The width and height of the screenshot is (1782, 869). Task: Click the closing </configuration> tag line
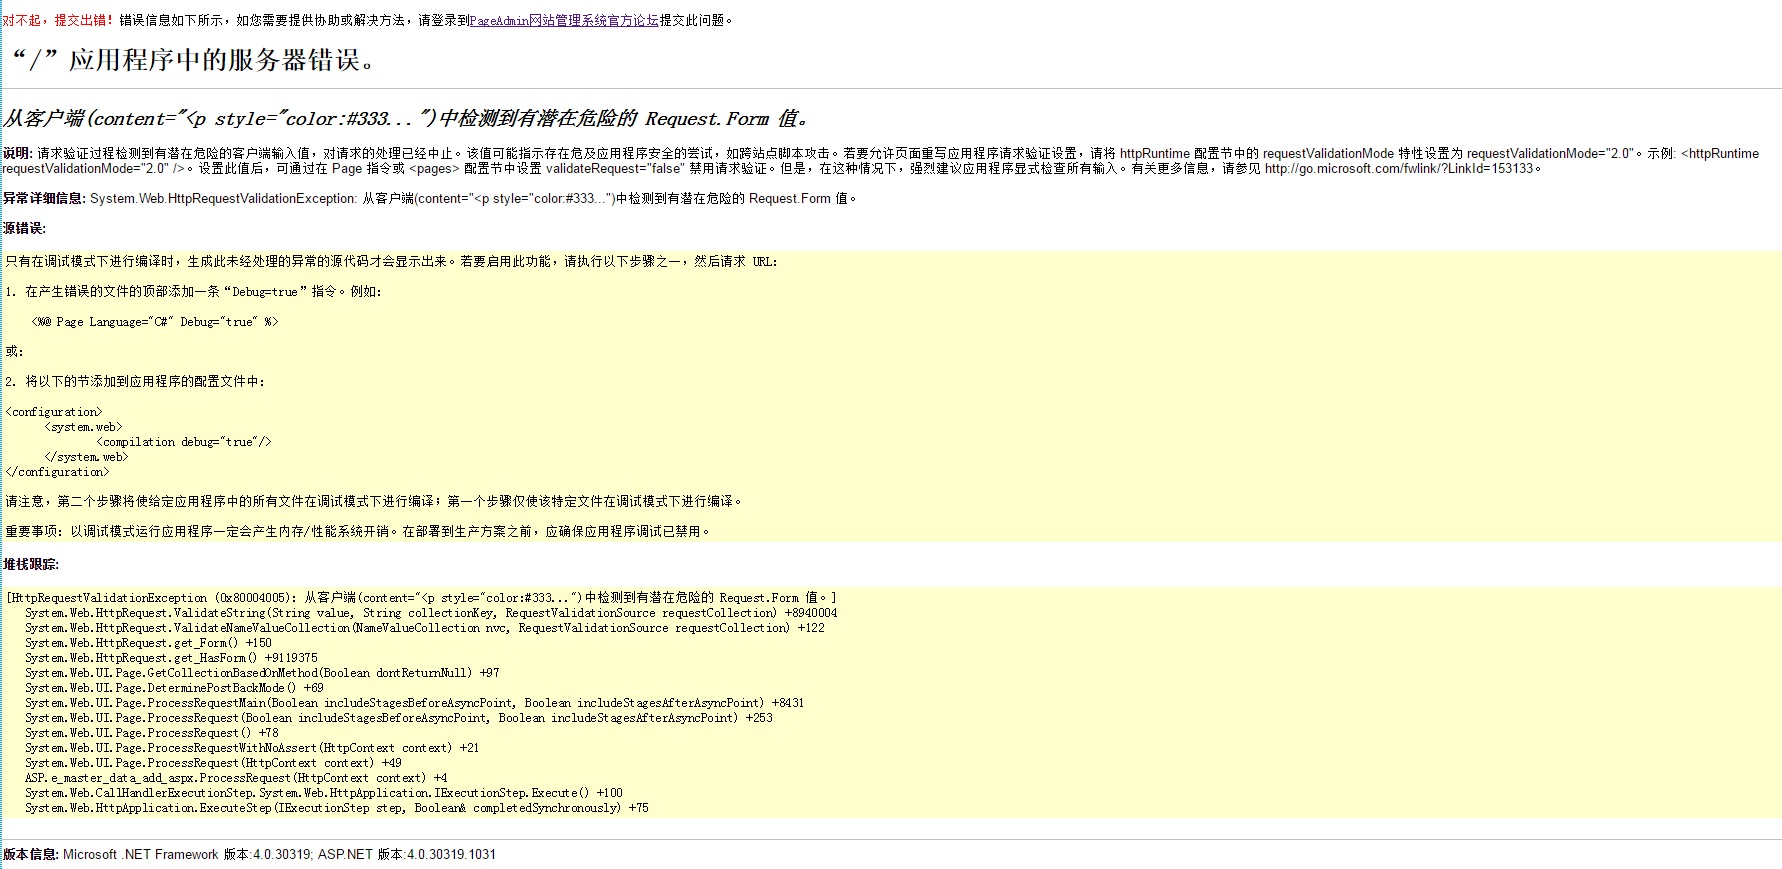(57, 472)
